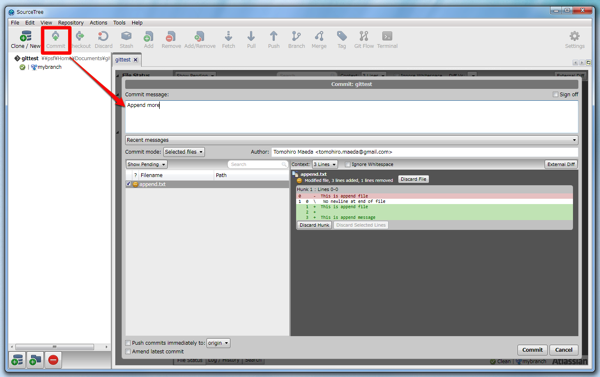The height and width of the screenshot is (377, 600).
Task: Click the Discard toolbar icon
Action: tap(103, 39)
